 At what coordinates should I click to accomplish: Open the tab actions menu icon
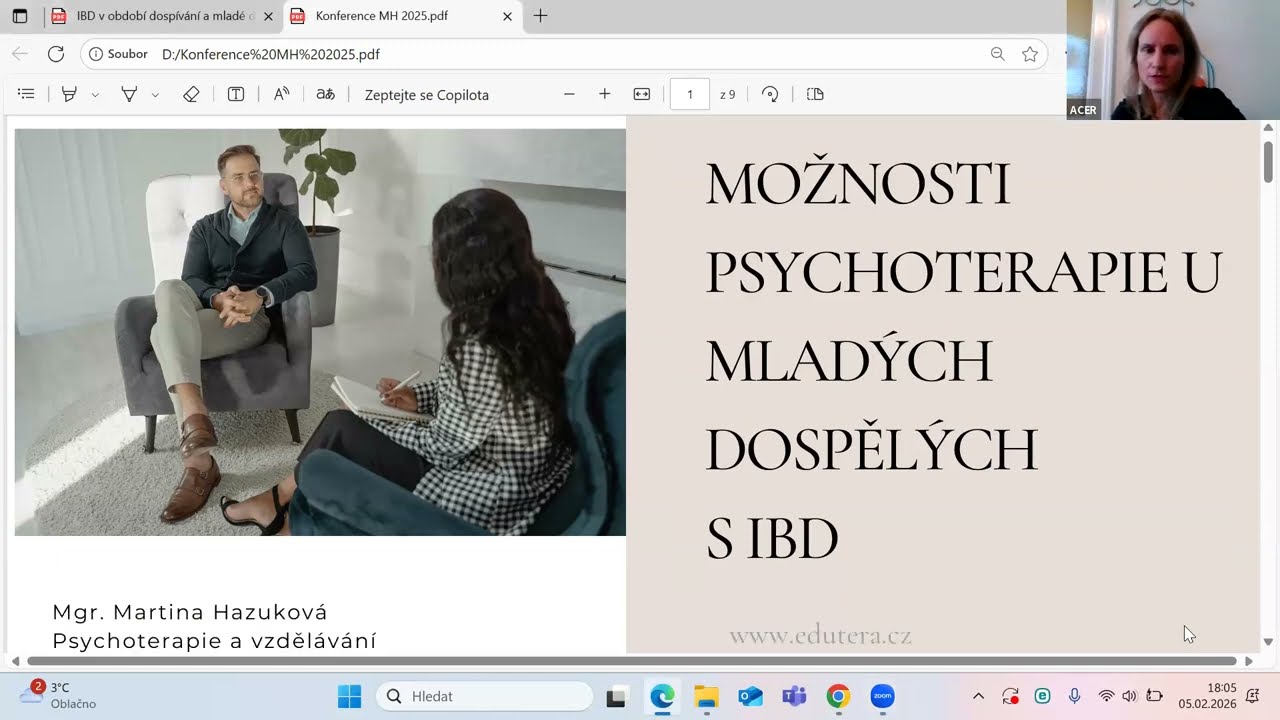pyautogui.click(x=19, y=16)
